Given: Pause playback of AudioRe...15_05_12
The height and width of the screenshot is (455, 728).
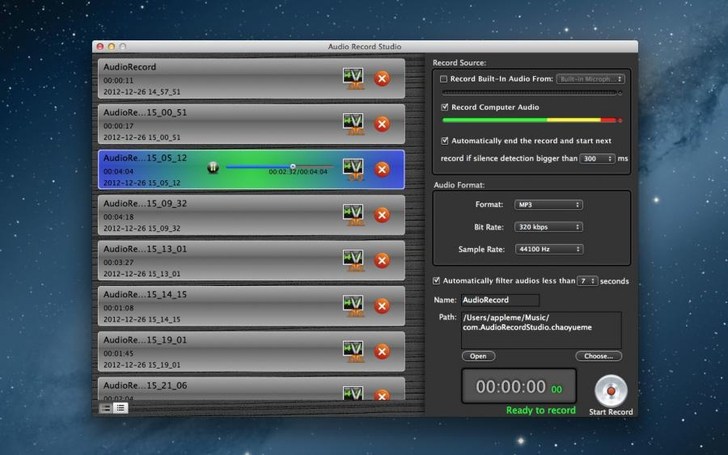Looking at the screenshot, I should tap(212, 168).
